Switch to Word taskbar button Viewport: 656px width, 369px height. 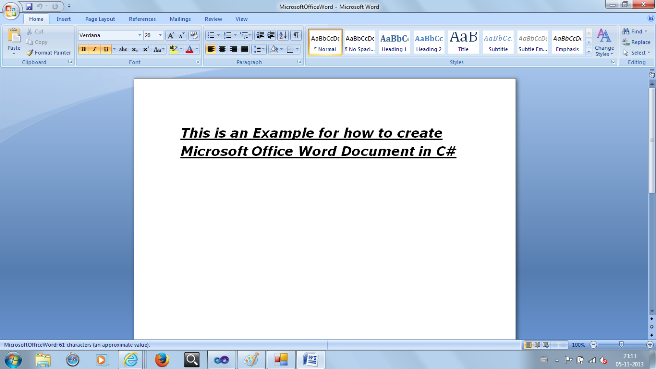point(310,359)
